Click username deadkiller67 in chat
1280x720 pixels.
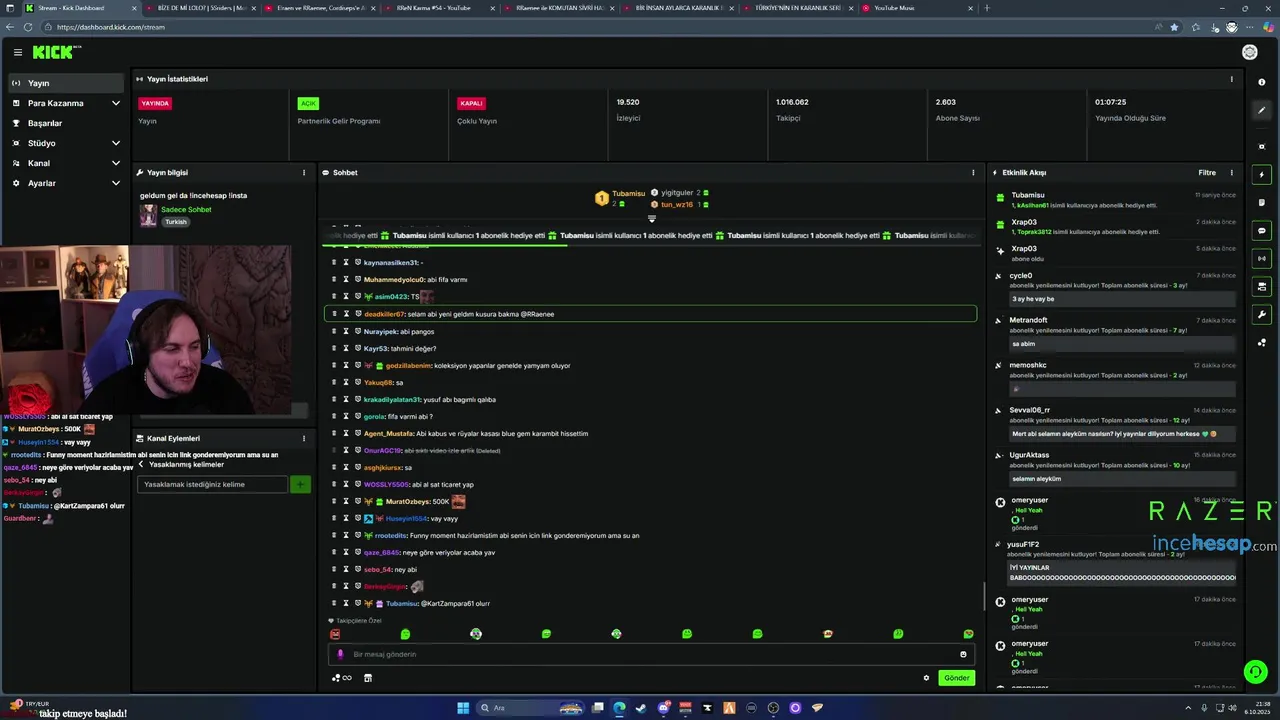pyautogui.click(x=384, y=314)
